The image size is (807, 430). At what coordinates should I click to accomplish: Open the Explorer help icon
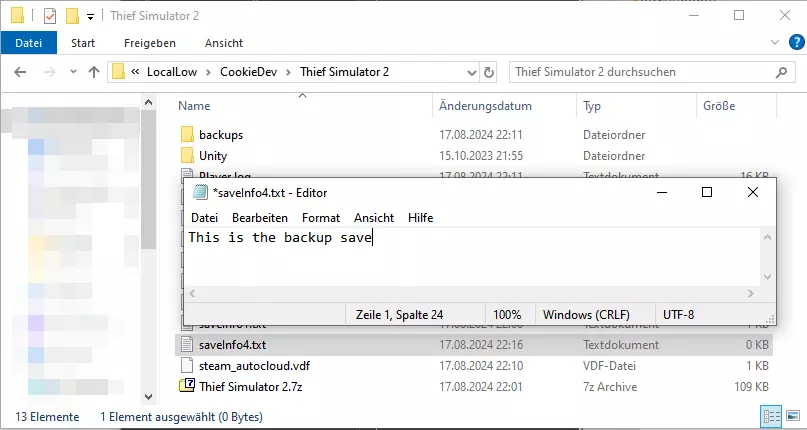[793, 43]
